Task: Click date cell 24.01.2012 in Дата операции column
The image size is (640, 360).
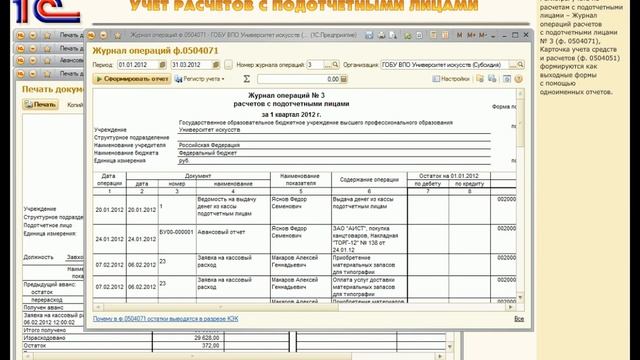Action: point(109,239)
